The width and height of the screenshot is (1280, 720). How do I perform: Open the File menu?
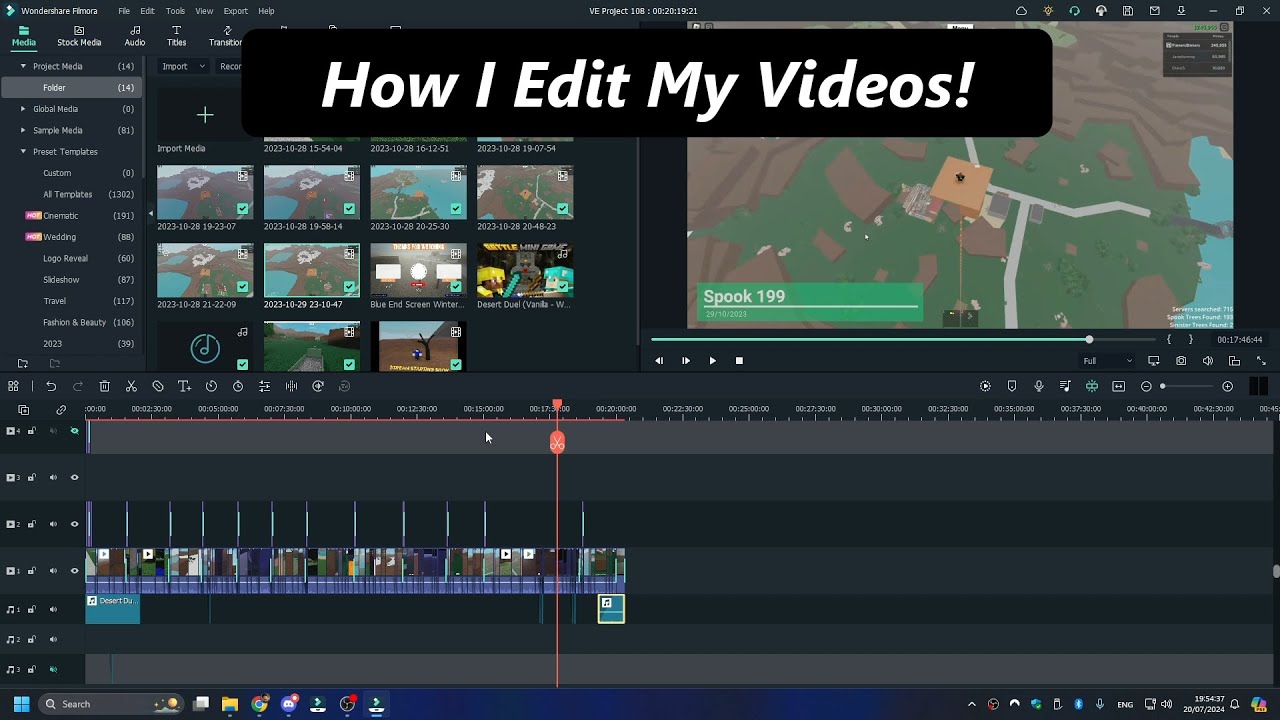pos(124,11)
